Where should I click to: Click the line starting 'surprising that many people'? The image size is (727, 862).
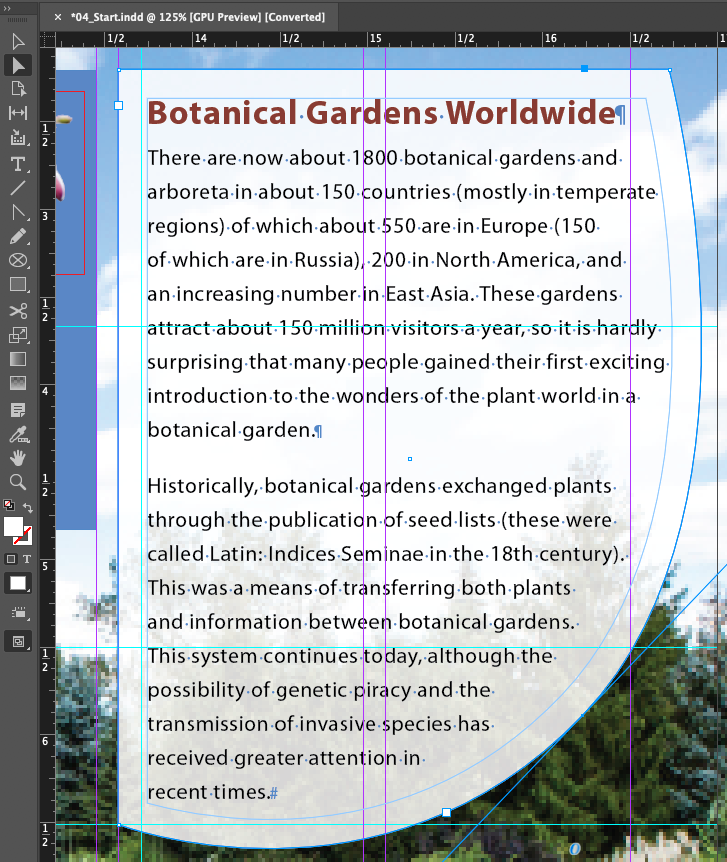[407, 362]
